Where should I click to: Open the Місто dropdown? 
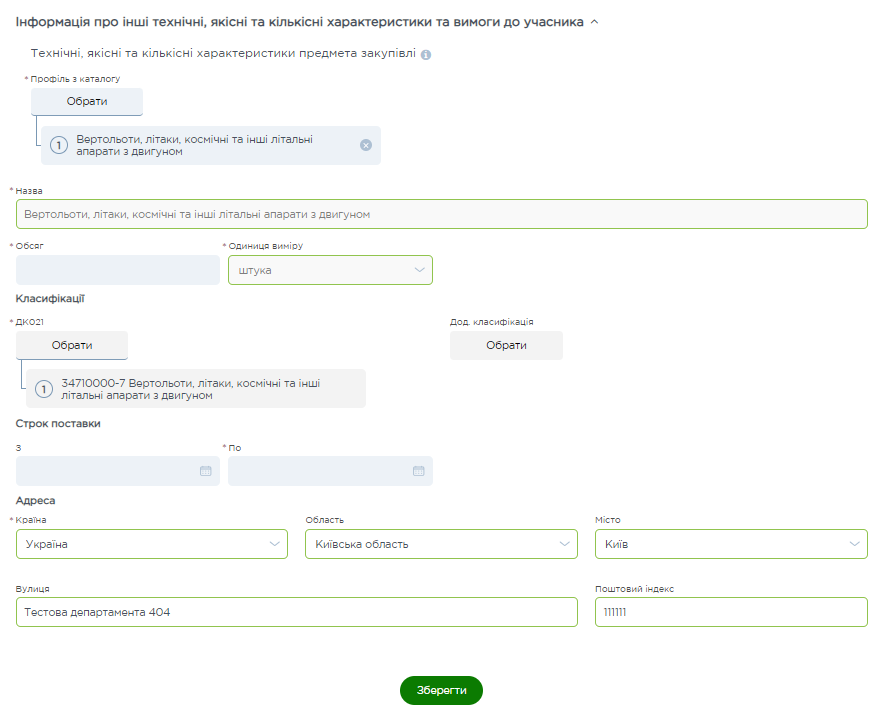(x=731, y=544)
